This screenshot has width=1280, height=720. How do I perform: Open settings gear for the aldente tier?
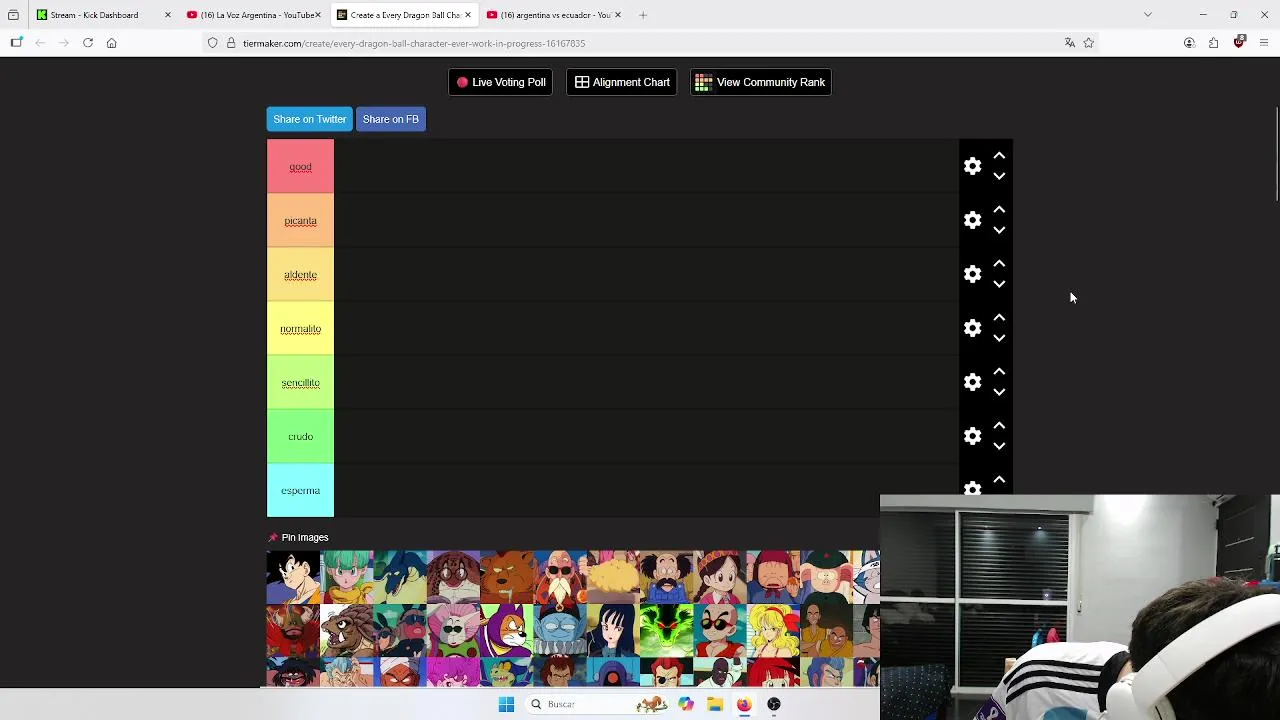point(972,274)
